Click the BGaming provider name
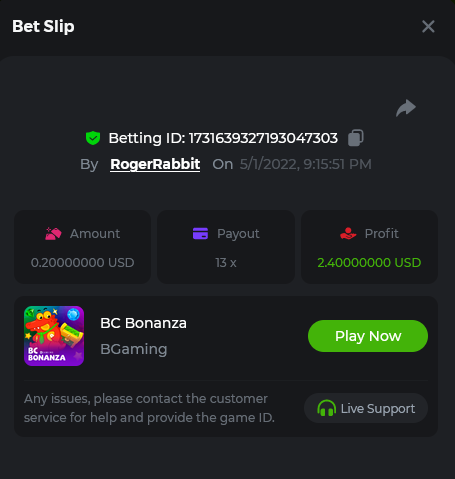 coord(134,349)
